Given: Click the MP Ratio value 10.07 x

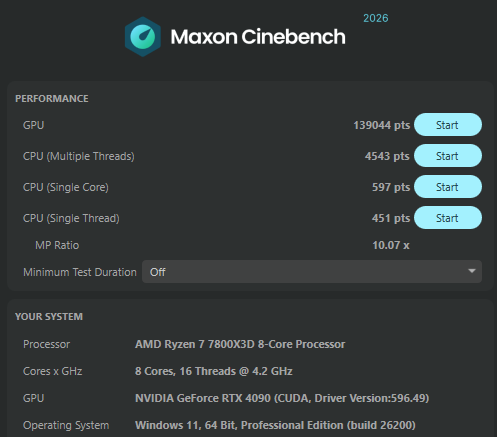Looking at the screenshot, I should 391,245.
